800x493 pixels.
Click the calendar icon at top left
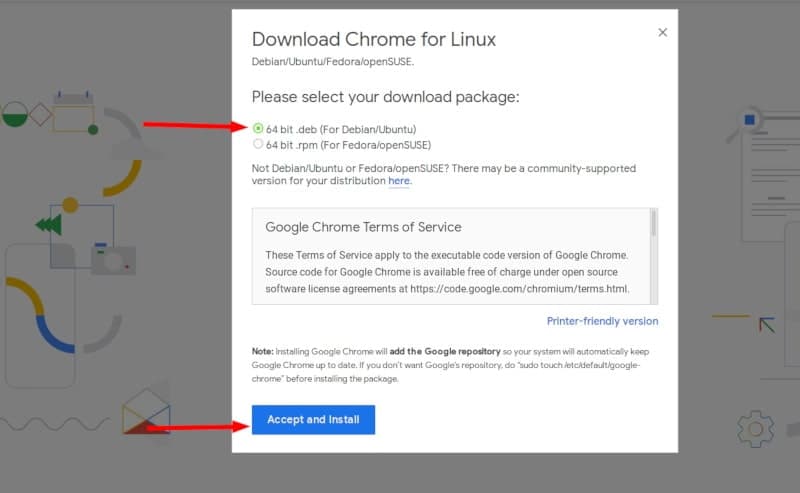click(x=73, y=111)
